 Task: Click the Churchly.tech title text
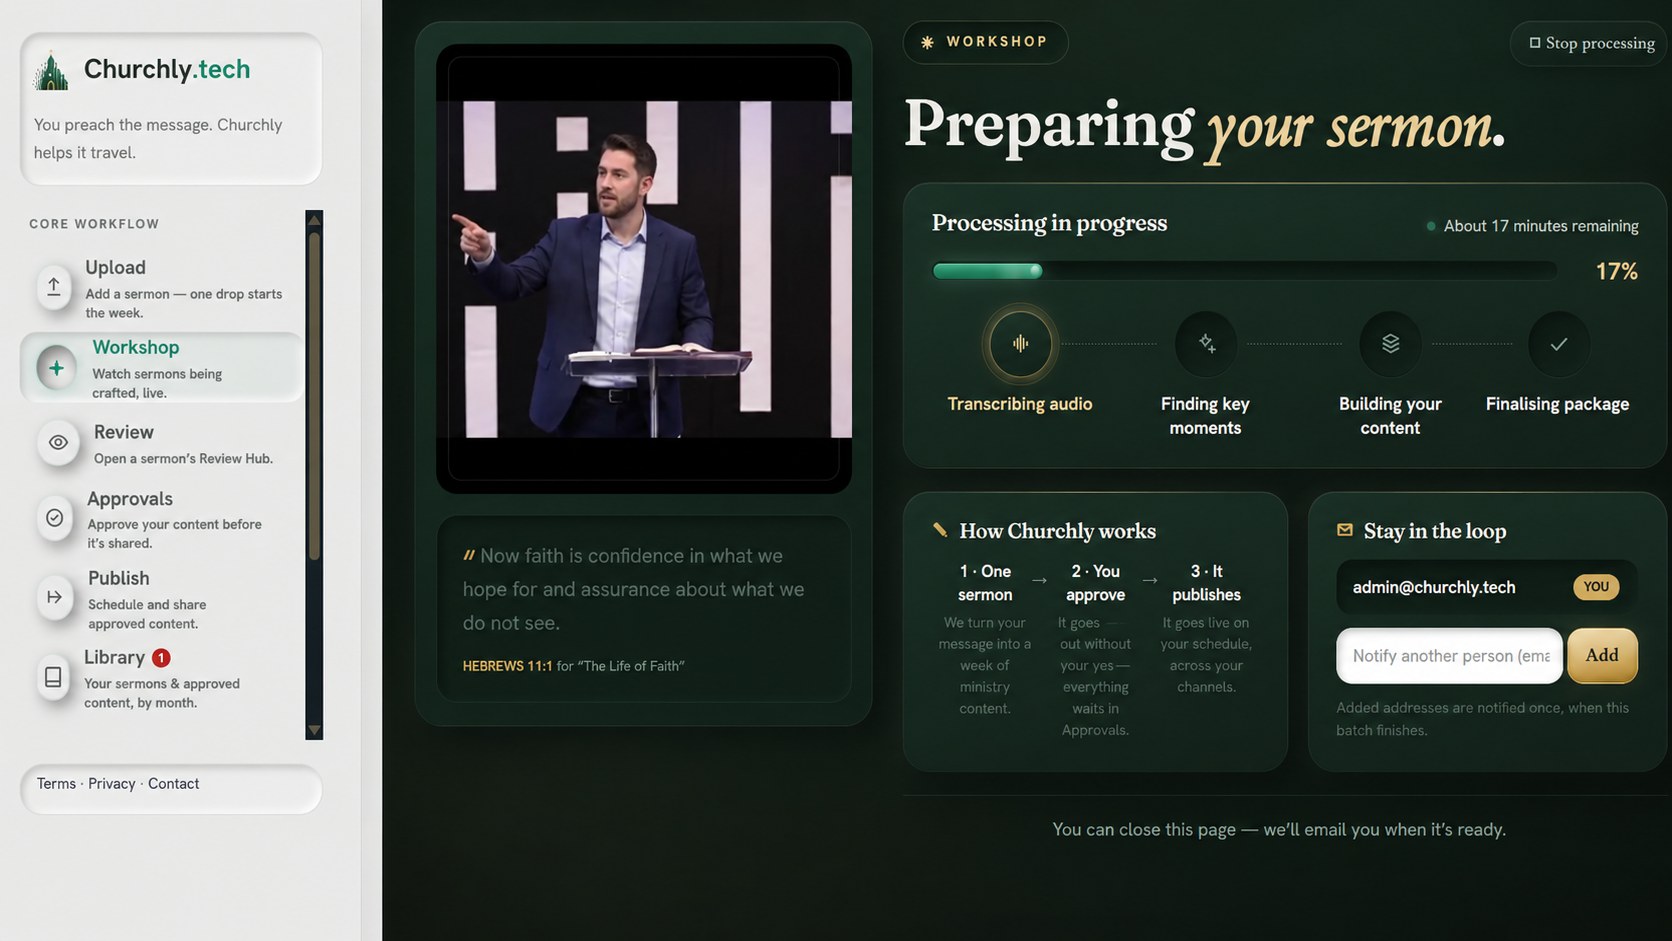(167, 69)
